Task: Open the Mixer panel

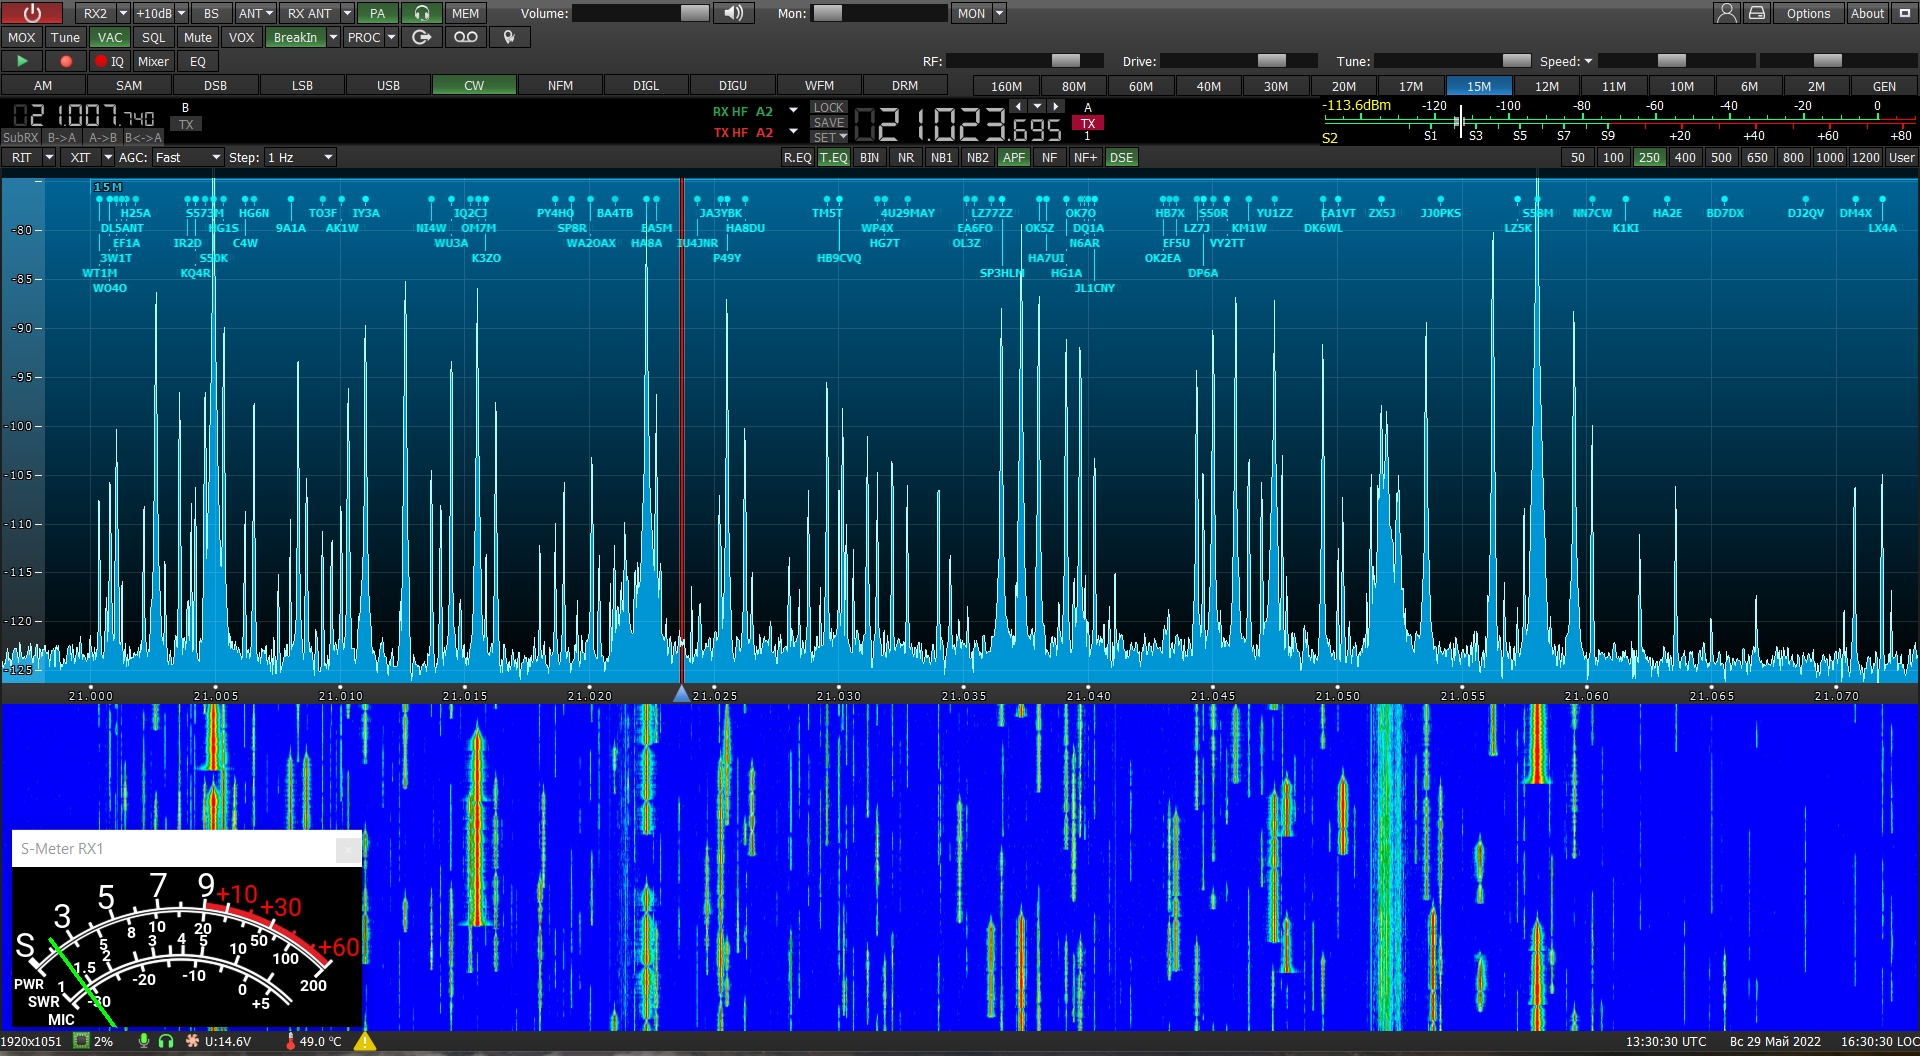Action: (x=153, y=61)
